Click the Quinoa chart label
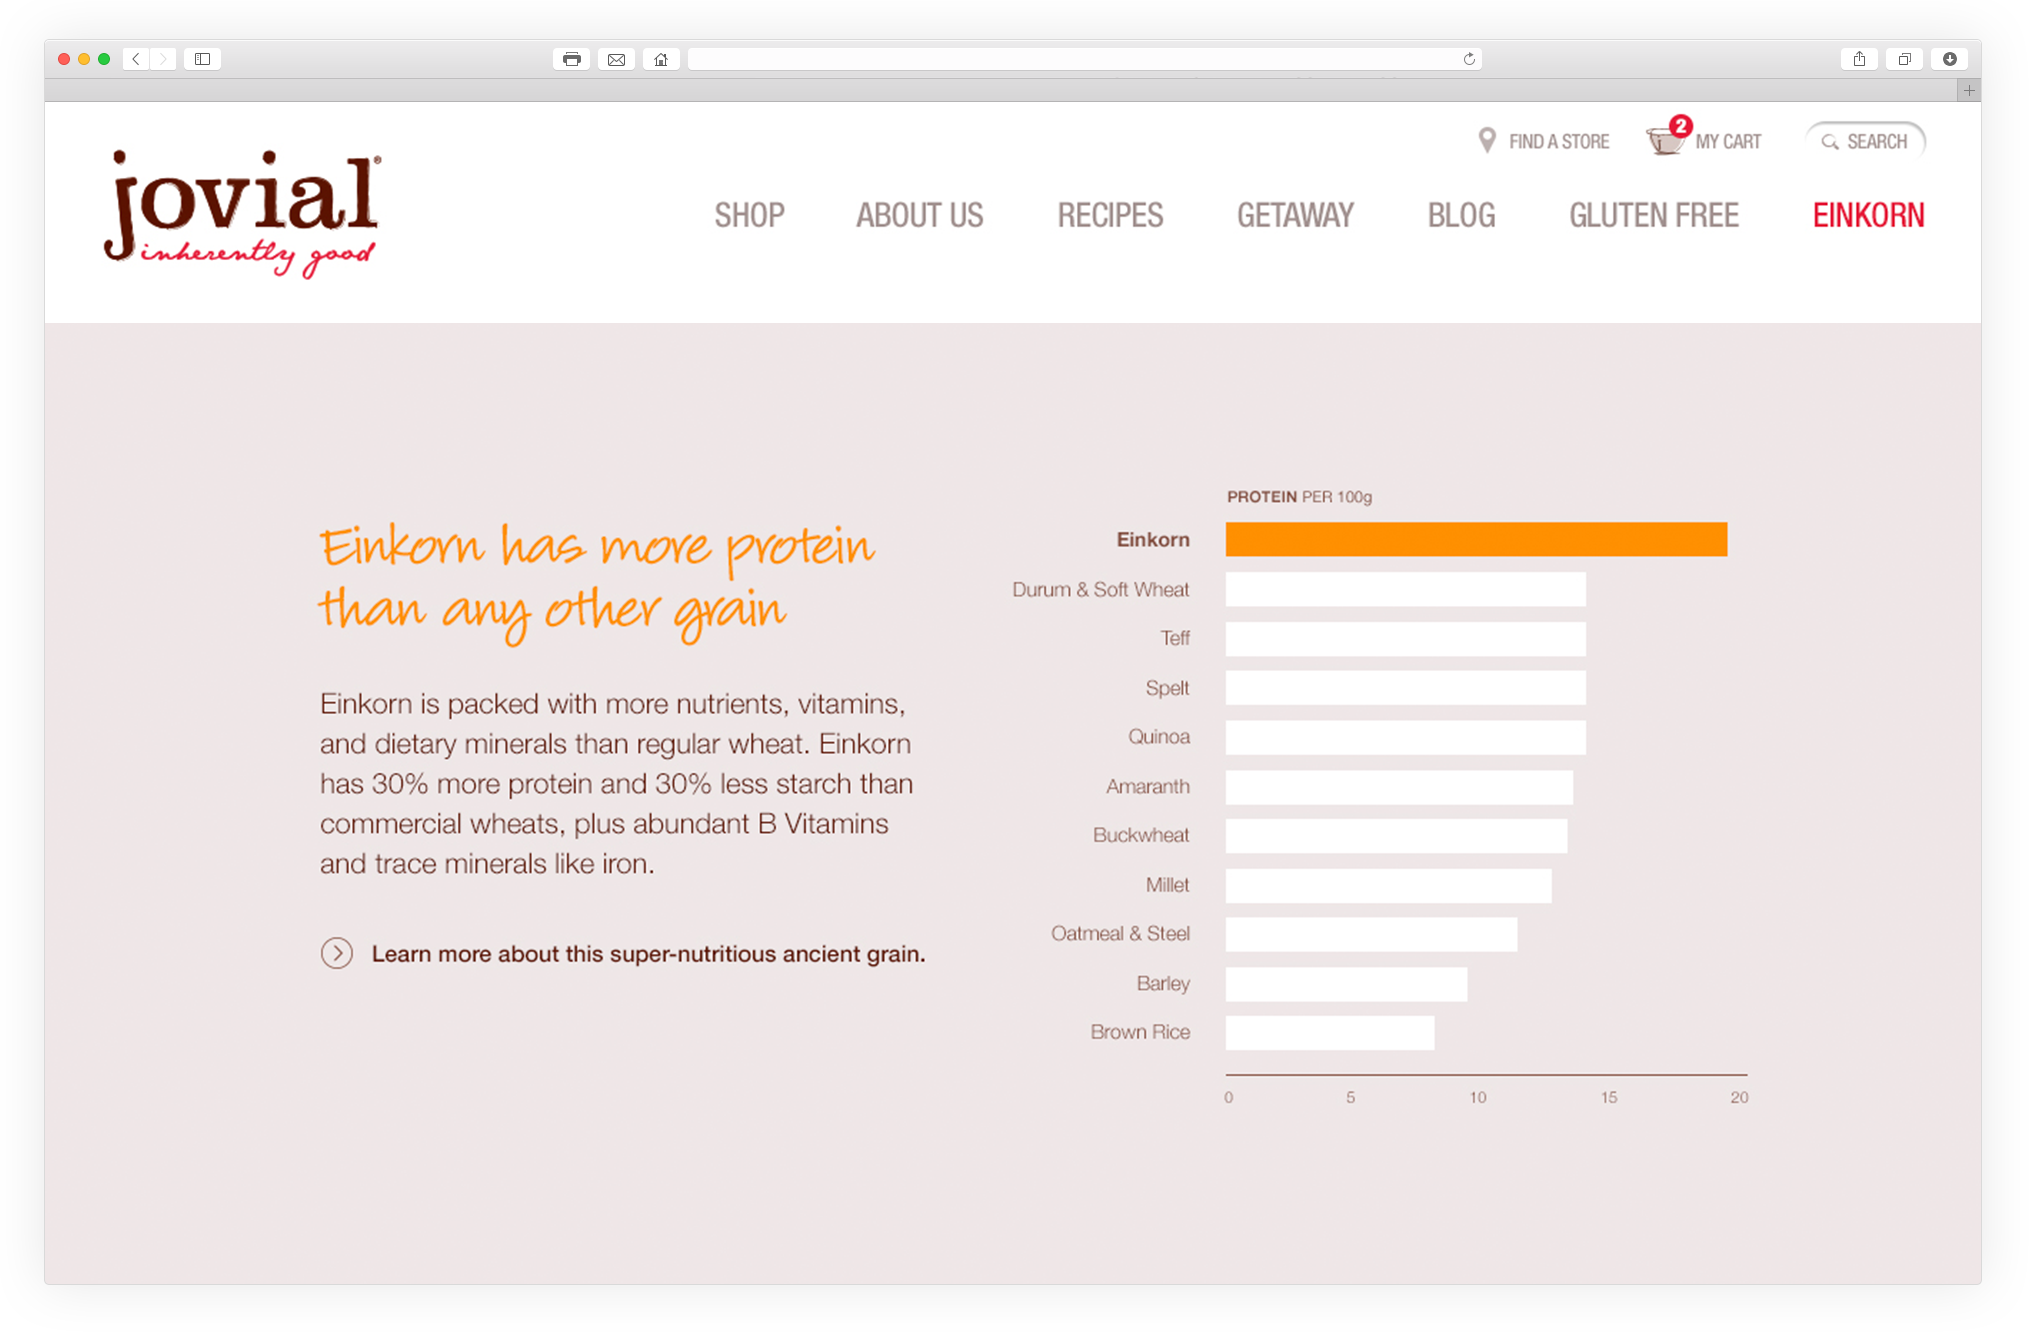This screenshot has width=2030, height=1340. (1159, 737)
